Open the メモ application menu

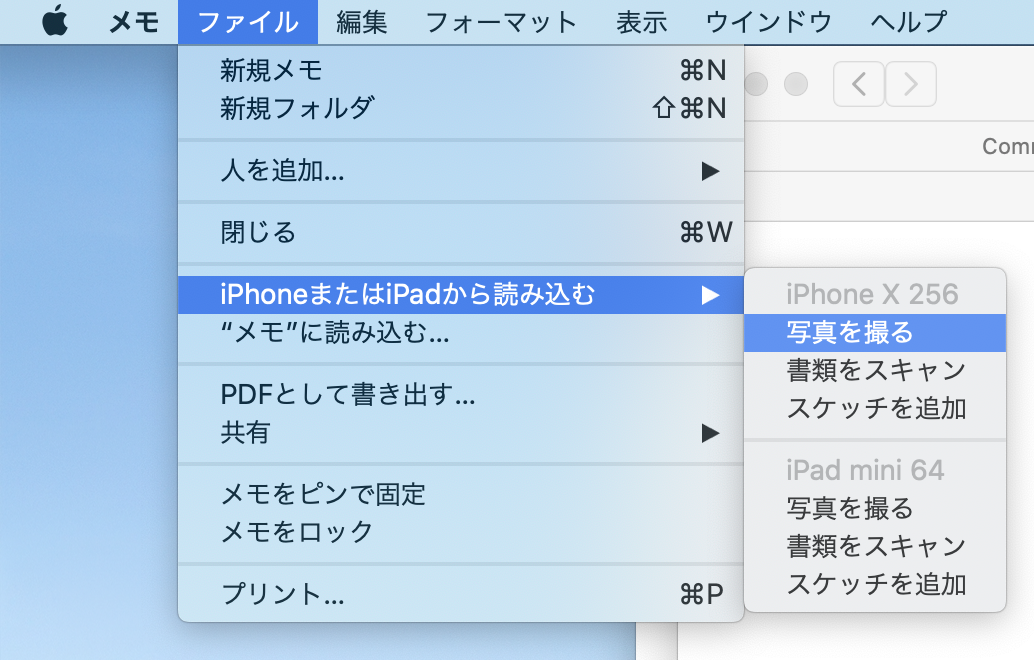(134, 22)
